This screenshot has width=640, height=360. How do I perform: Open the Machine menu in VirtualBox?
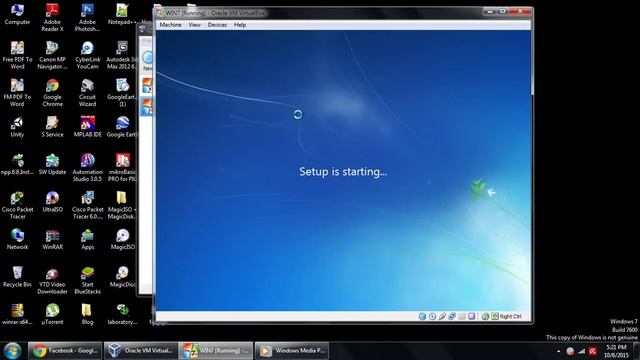(x=170, y=25)
